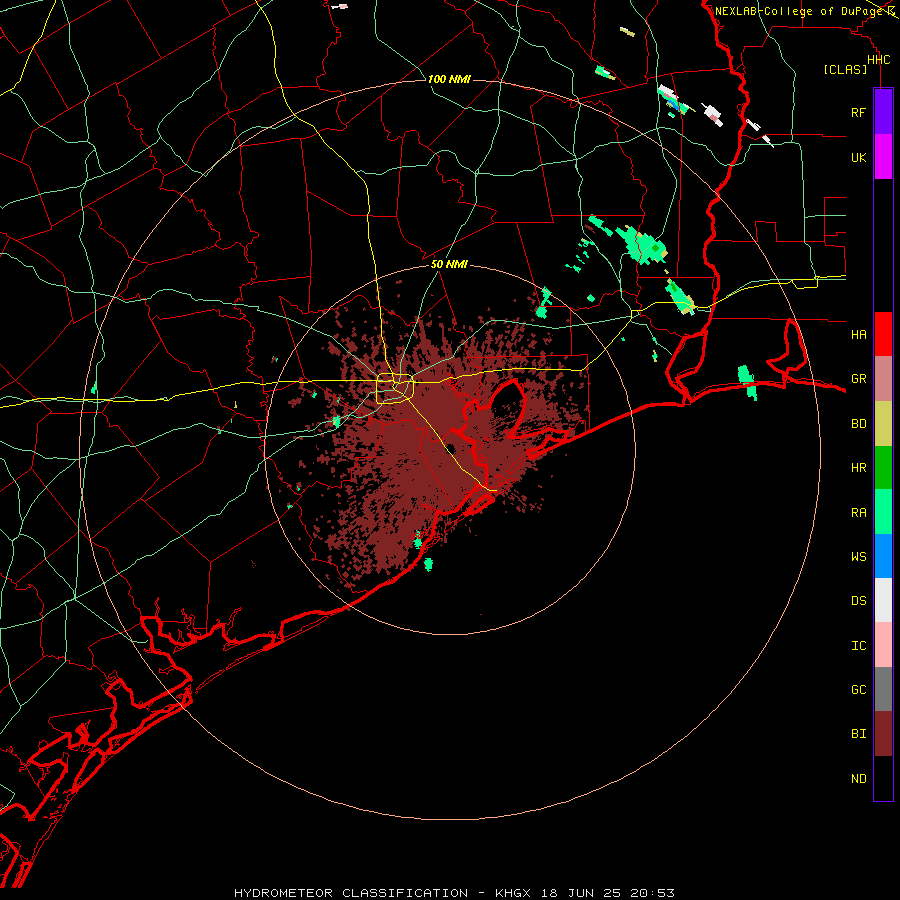
Task: Click the HR legend label
Action: [859, 468]
